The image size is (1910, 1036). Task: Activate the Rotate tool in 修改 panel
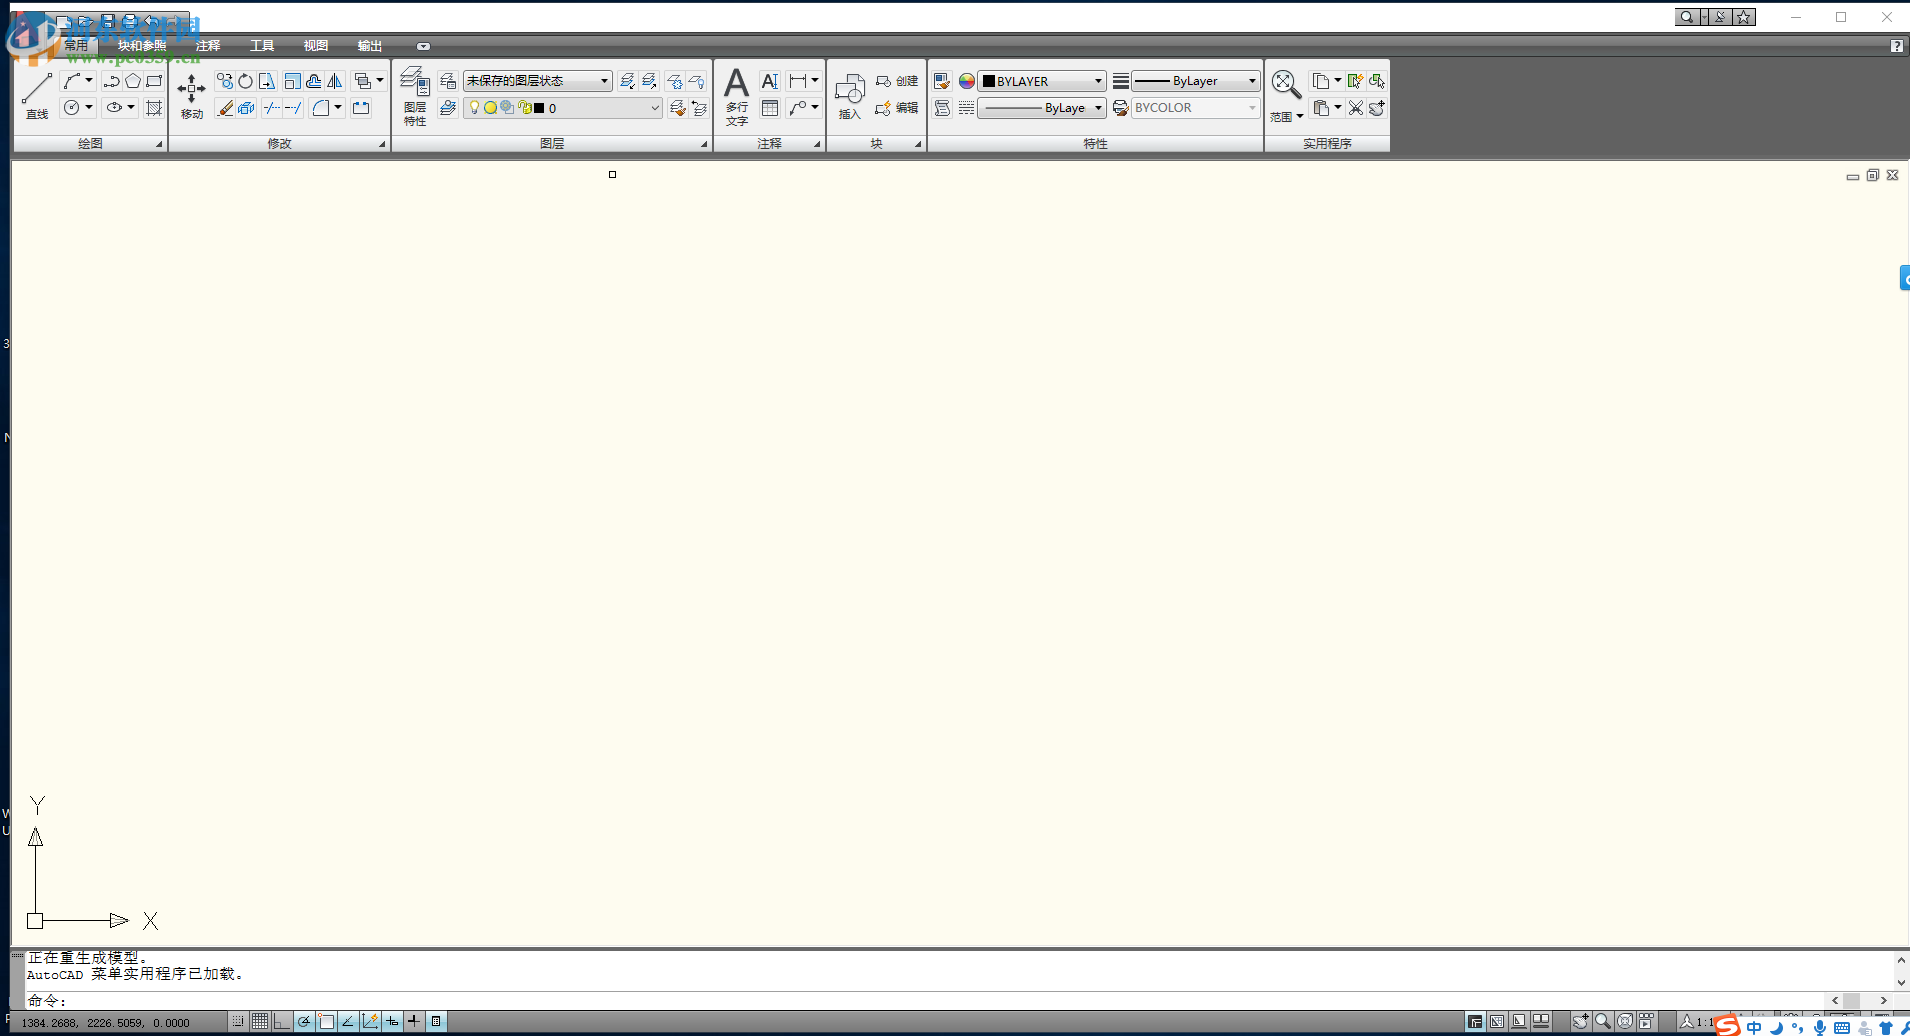point(246,81)
